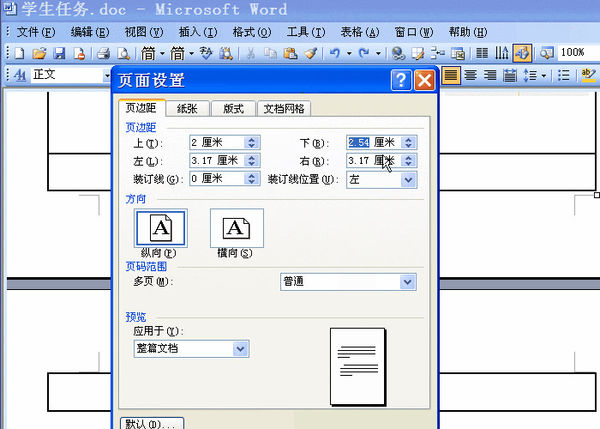Toggle center alignment button
This screenshot has width=600, height=429.
[471, 75]
